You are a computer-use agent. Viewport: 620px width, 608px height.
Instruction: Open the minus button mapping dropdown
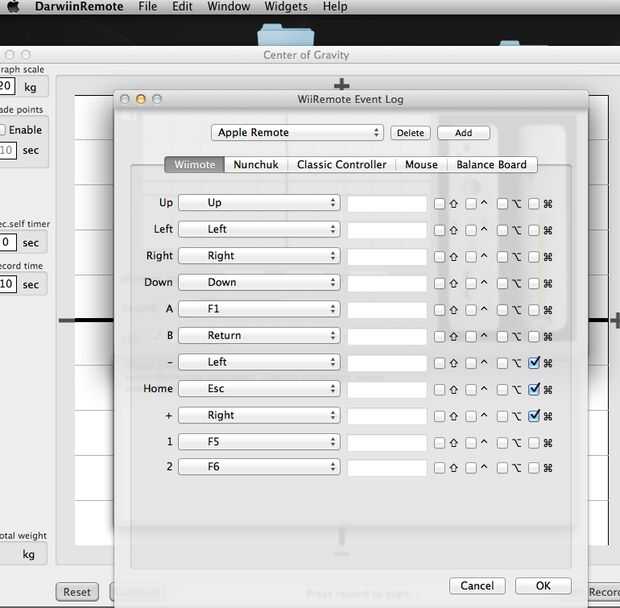(x=259, y=362)
